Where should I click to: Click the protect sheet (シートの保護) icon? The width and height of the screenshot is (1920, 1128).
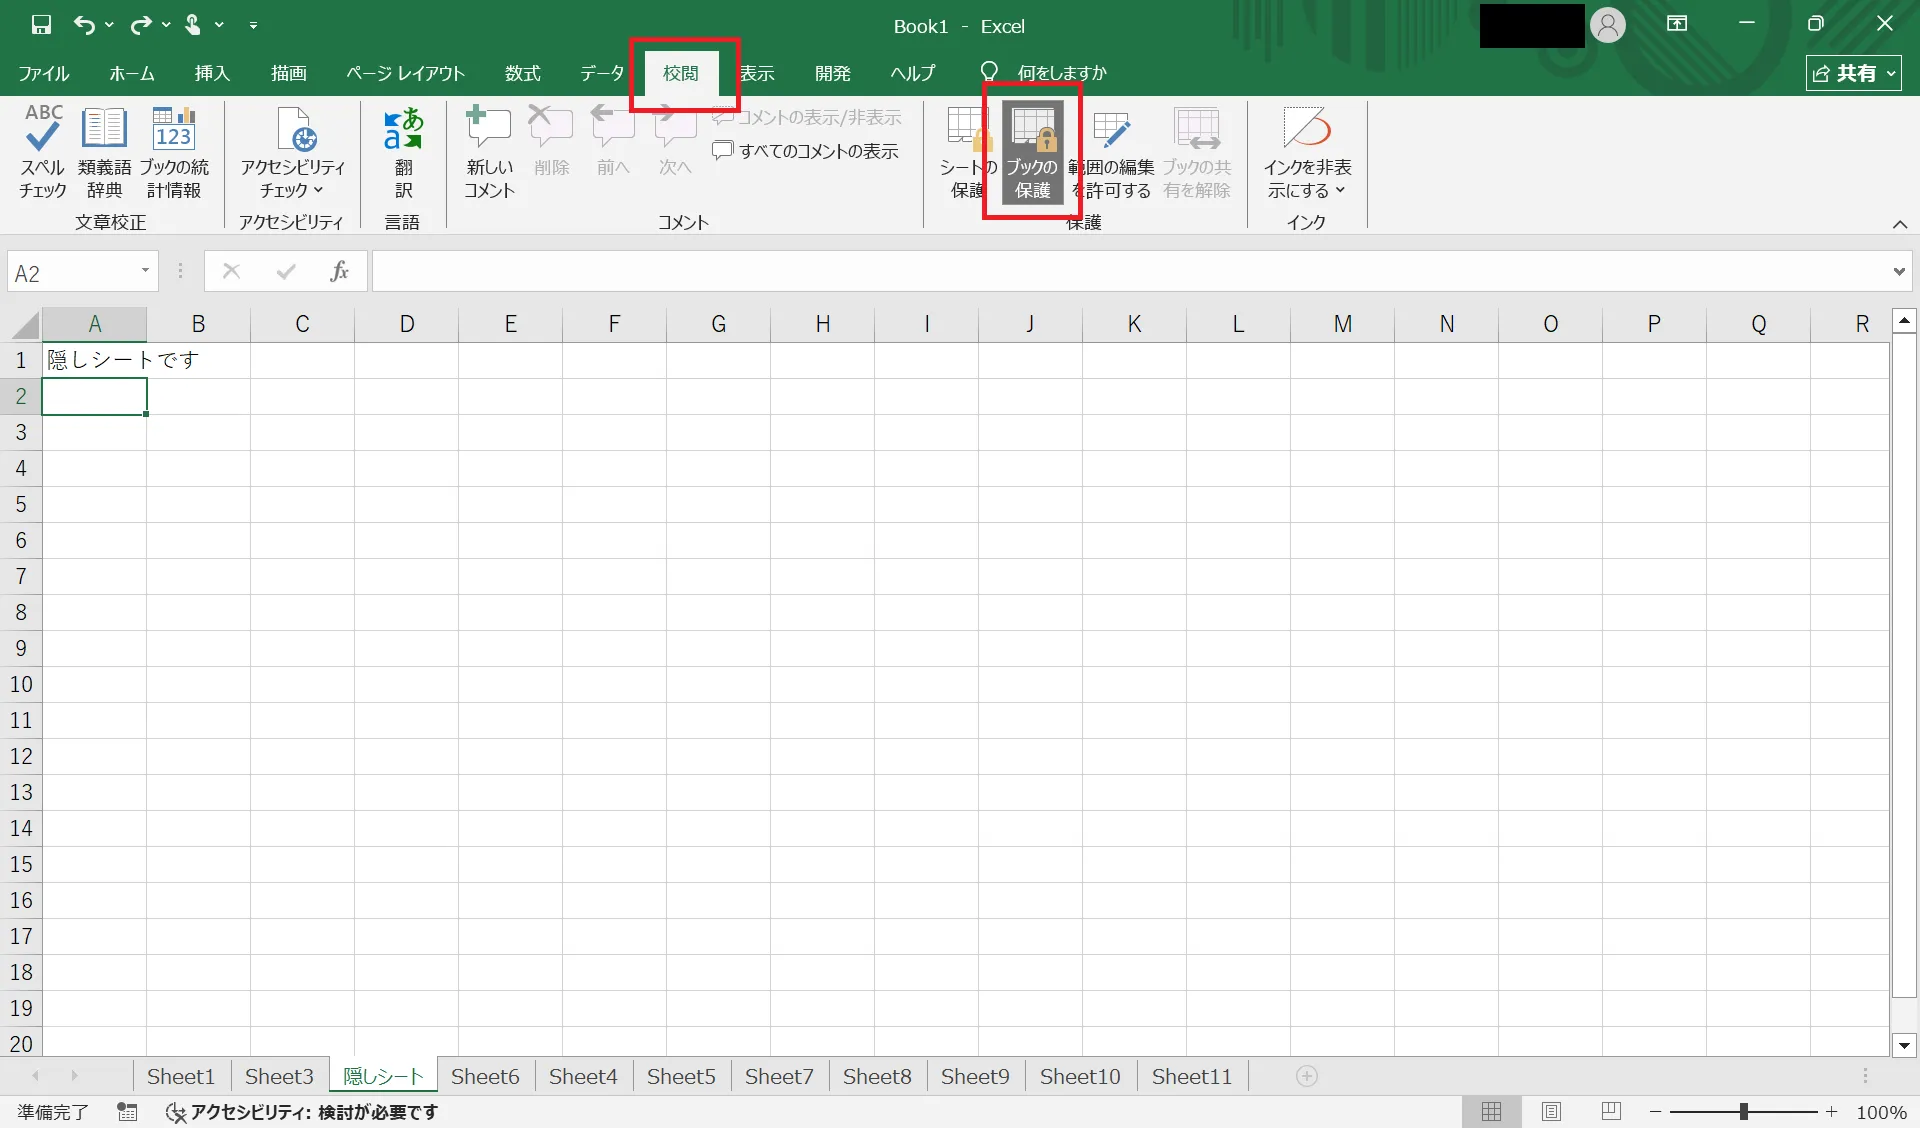[965, 151]
